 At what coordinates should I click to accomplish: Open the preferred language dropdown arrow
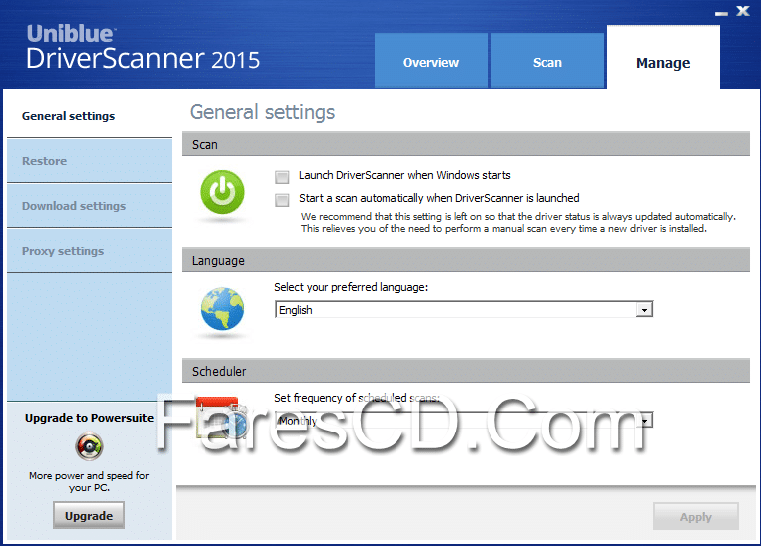click(644, 310)
